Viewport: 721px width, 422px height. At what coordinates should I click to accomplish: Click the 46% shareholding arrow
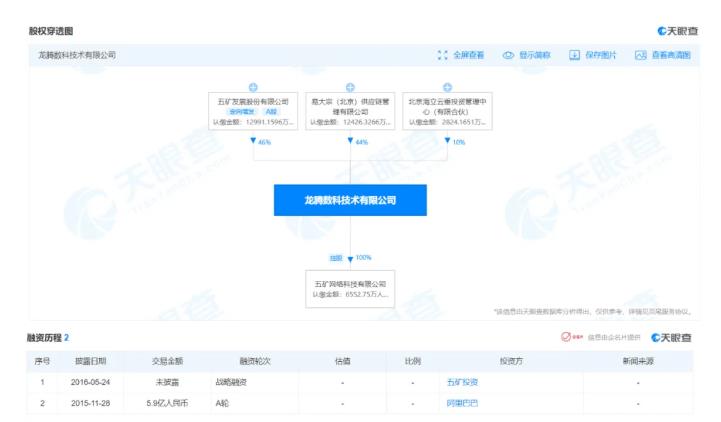click(x=255, y=143)
